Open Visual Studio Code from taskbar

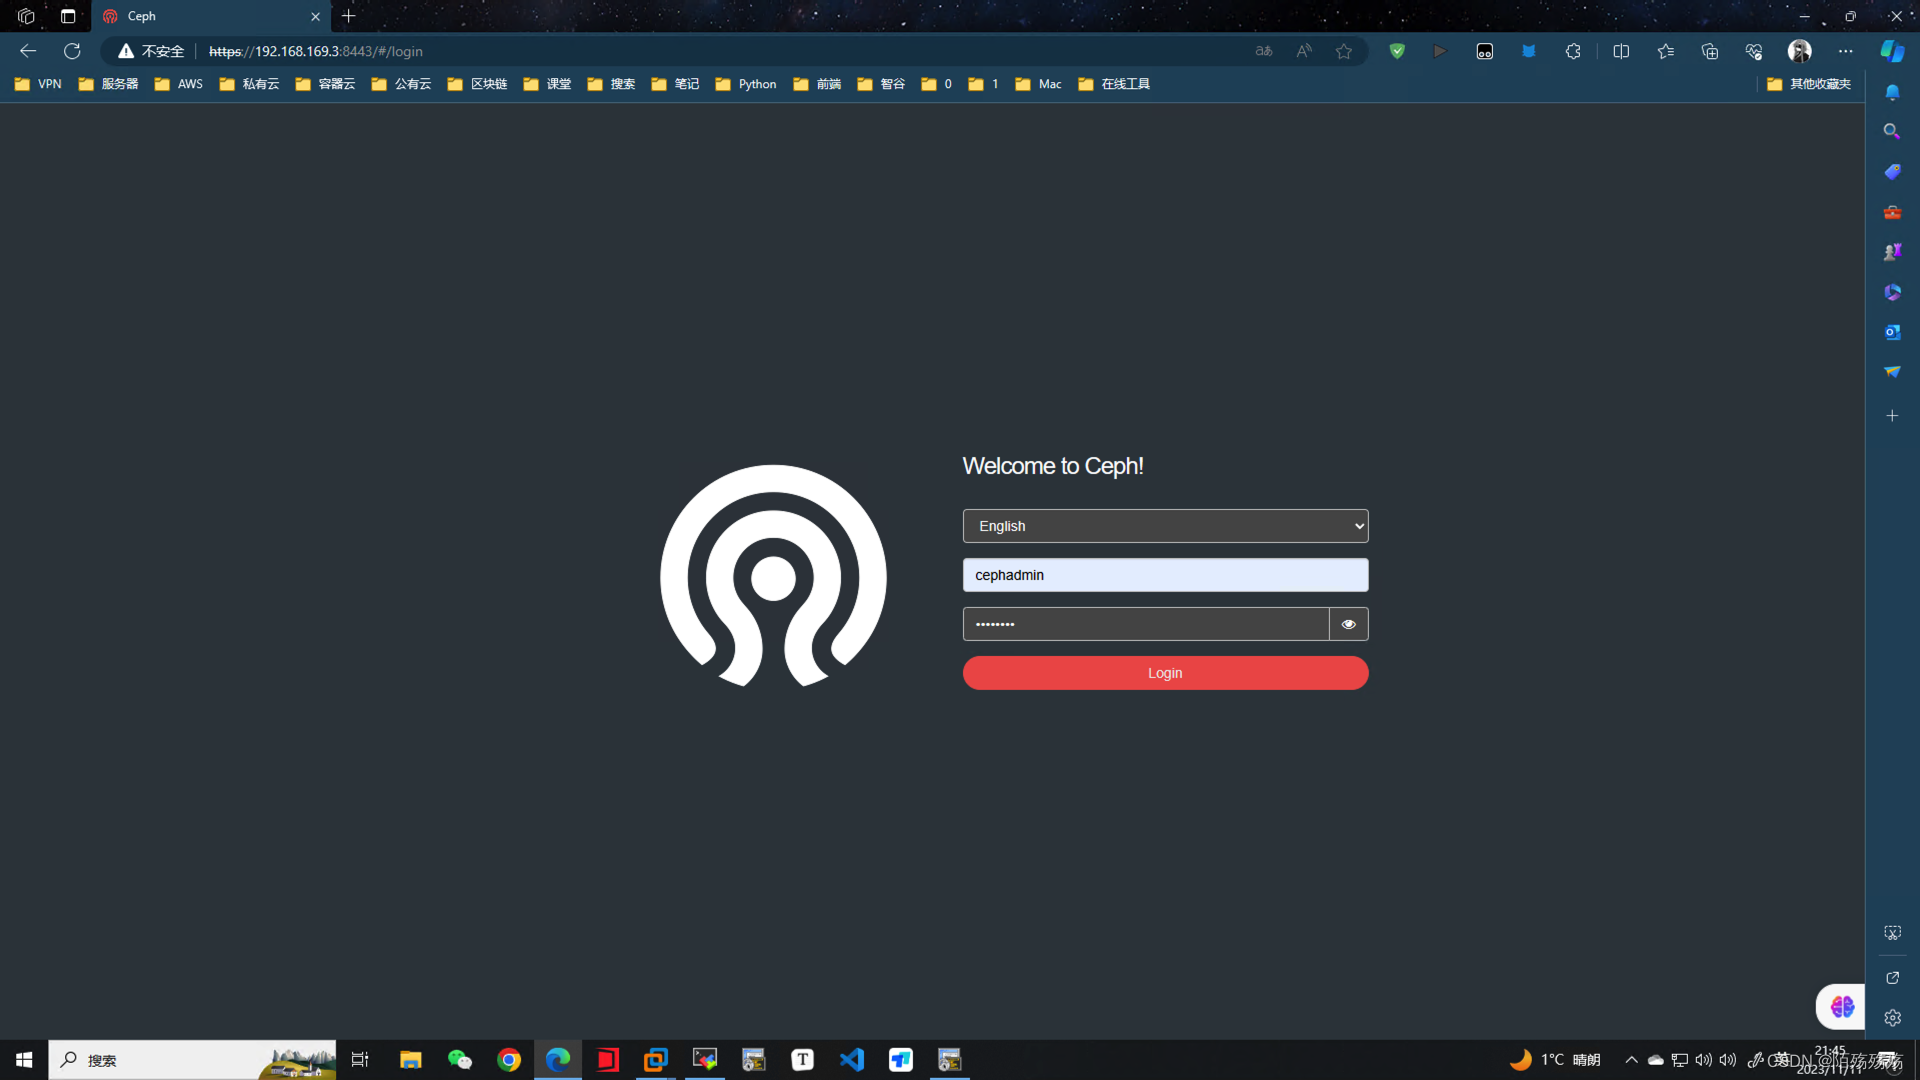852,1059
